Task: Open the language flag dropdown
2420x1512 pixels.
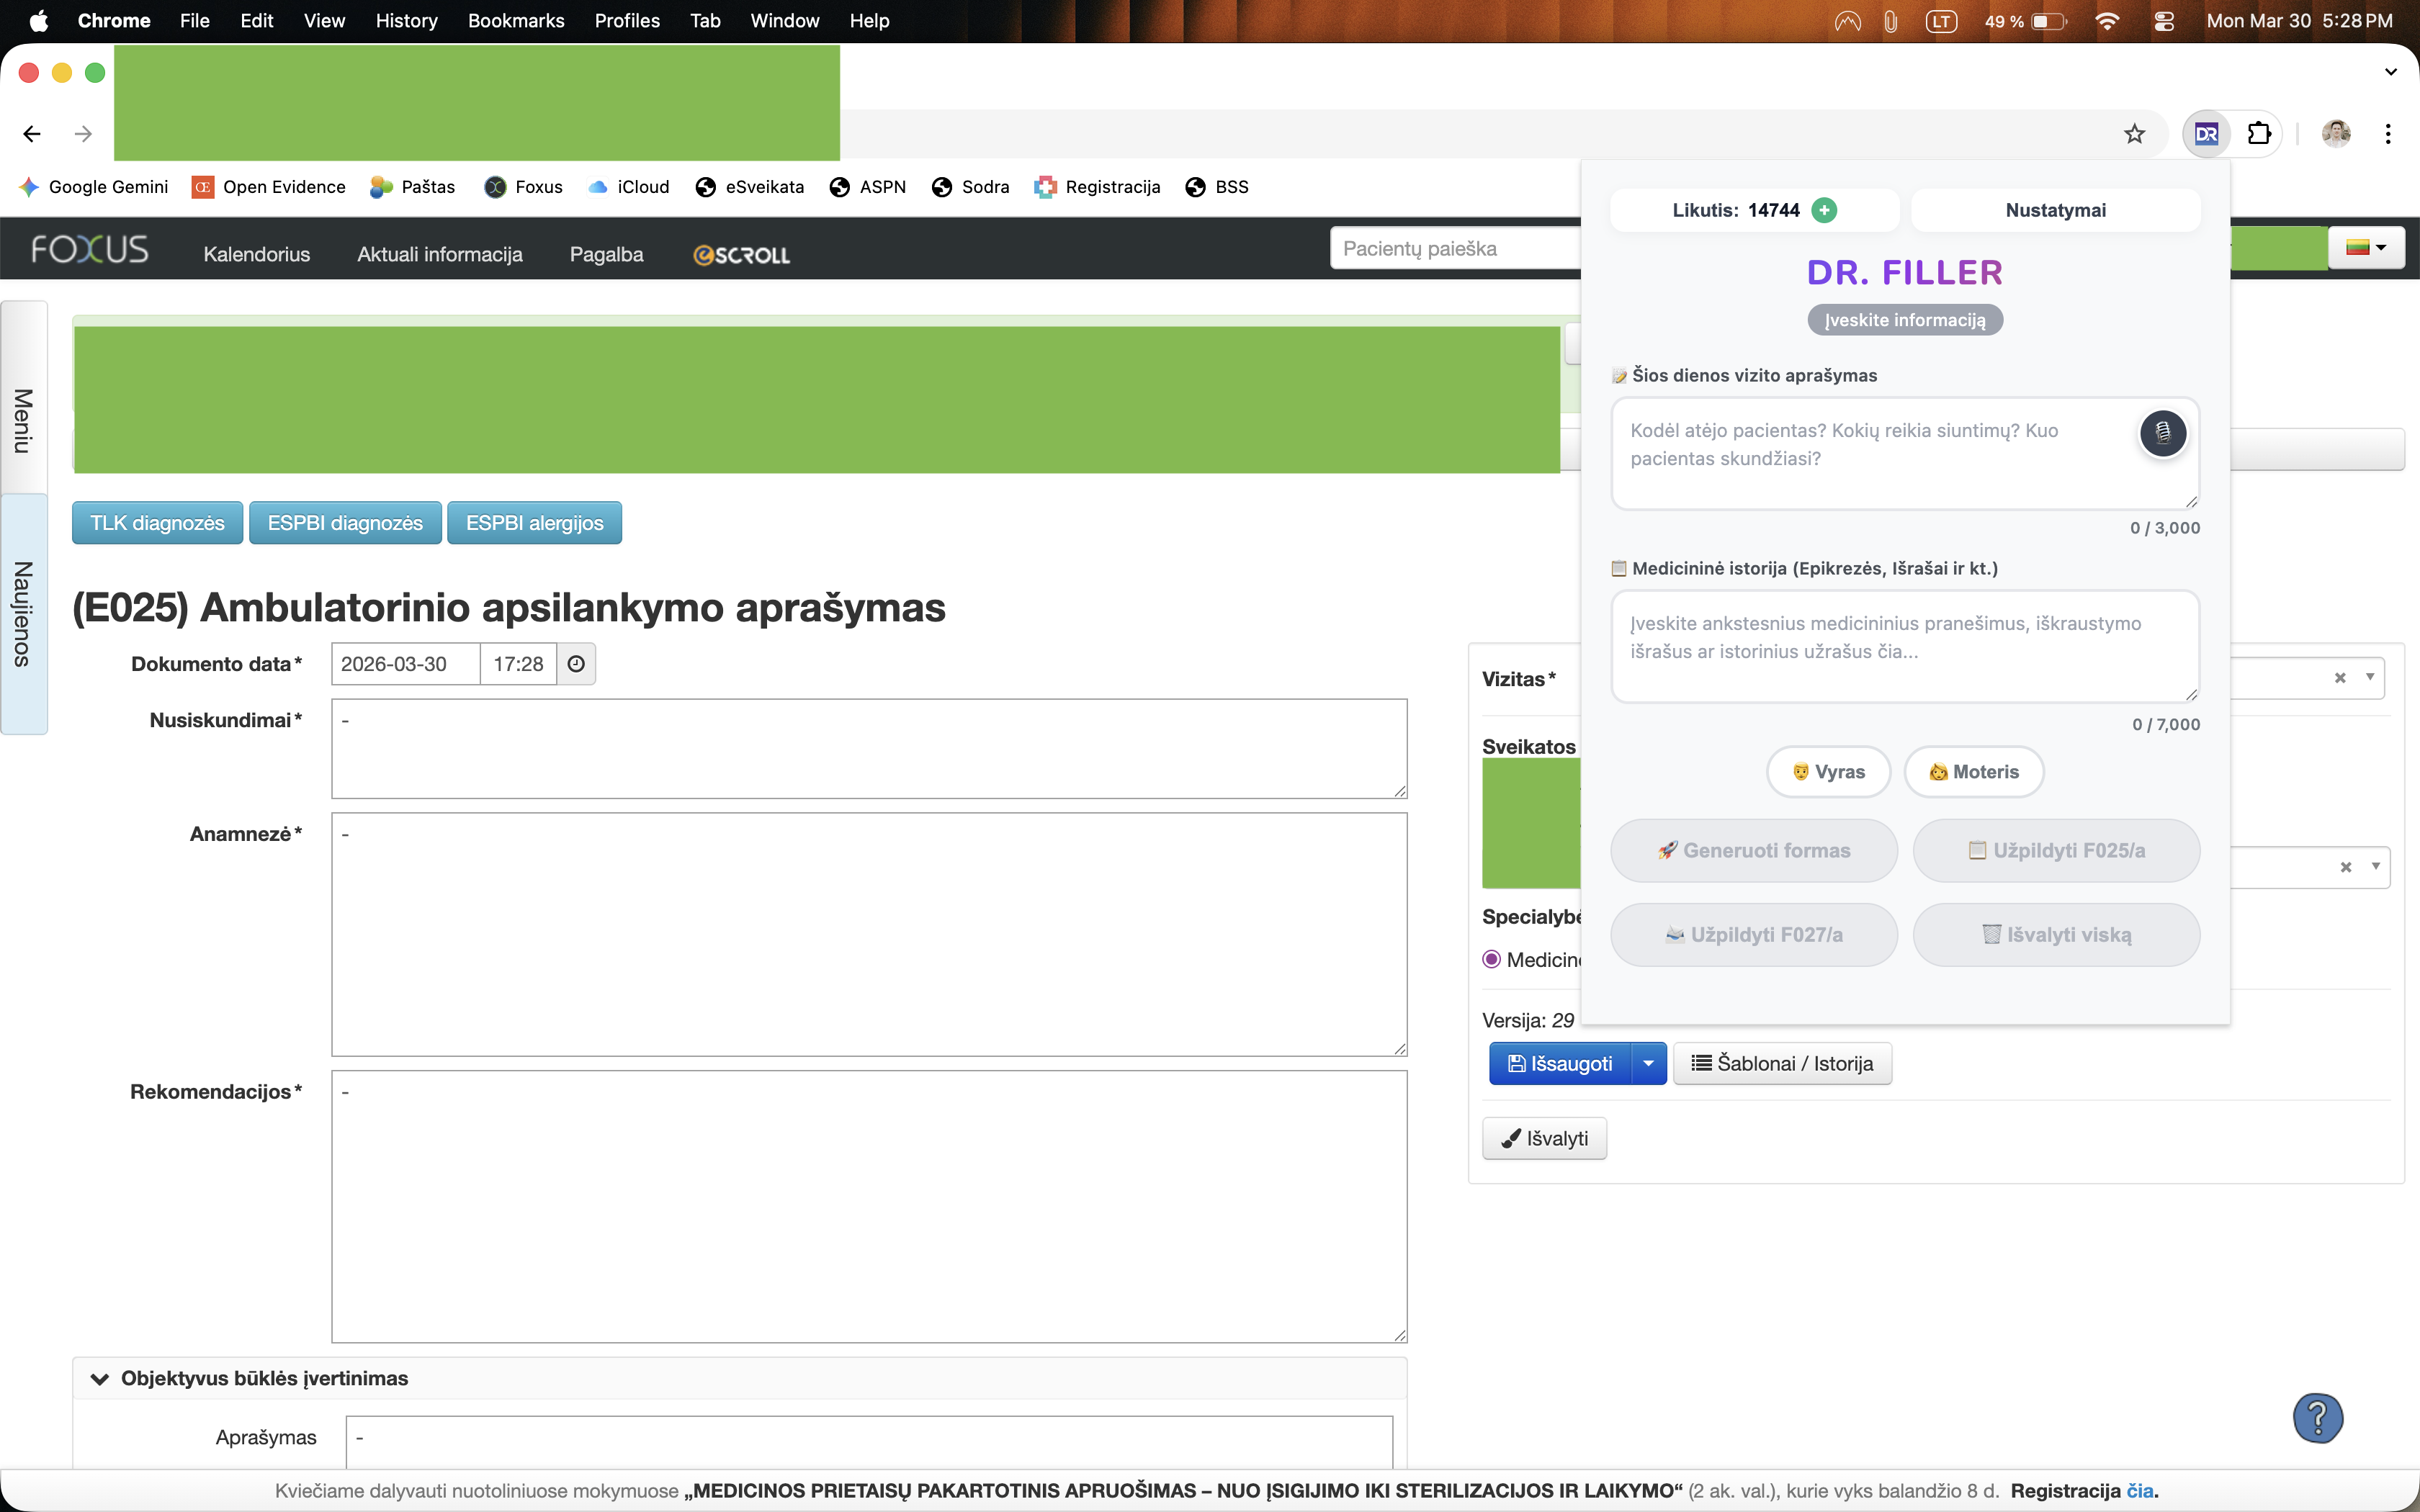Action: (2365, 248)
